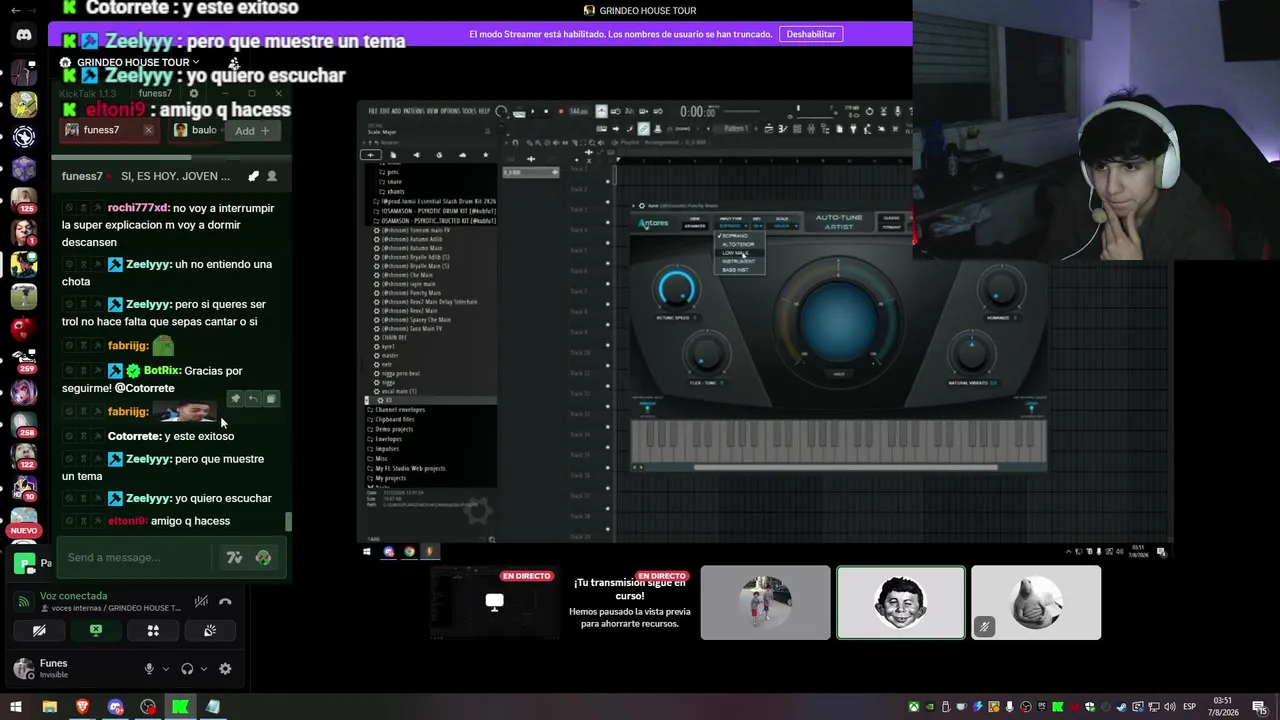Open the chatters user icon in KickTalk header
1280x720 pixels.
pos(271,176)
